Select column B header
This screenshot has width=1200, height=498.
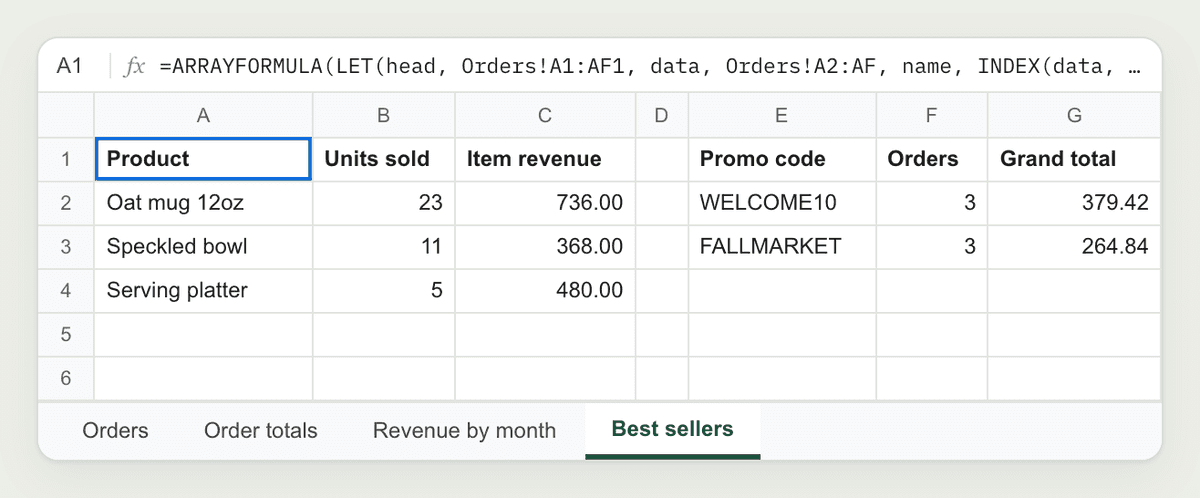pyautogui.click(x=383, y=116)
